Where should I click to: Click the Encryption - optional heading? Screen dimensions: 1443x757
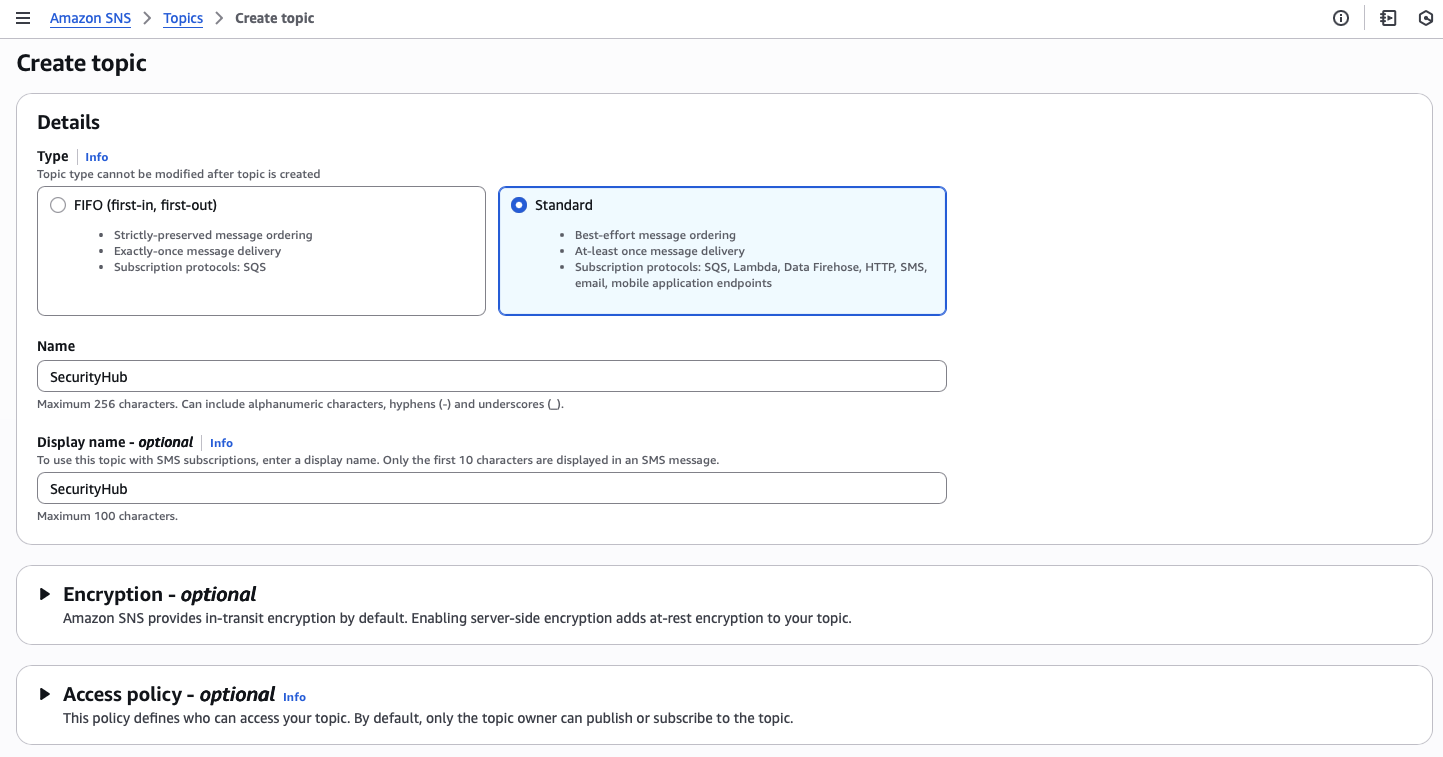point(159,594)
